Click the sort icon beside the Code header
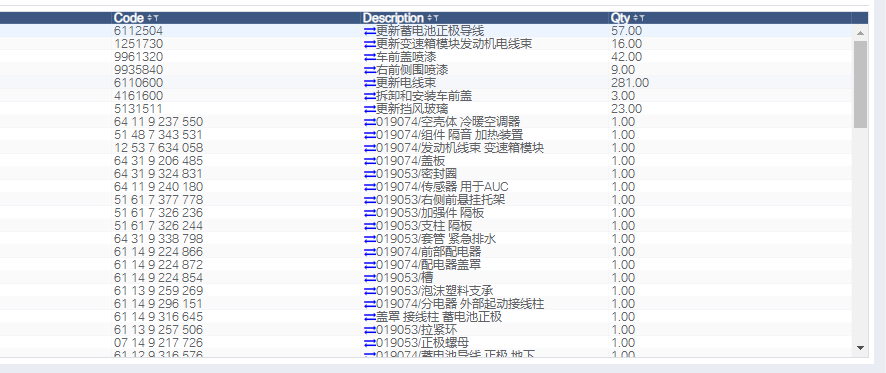Viewport: 886px width, 373px height. 149,19
